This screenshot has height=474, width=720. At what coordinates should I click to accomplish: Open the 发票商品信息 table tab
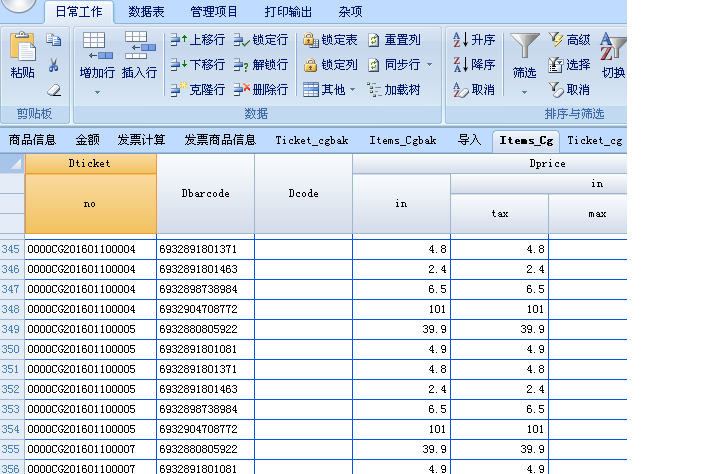tap(220, 140)
